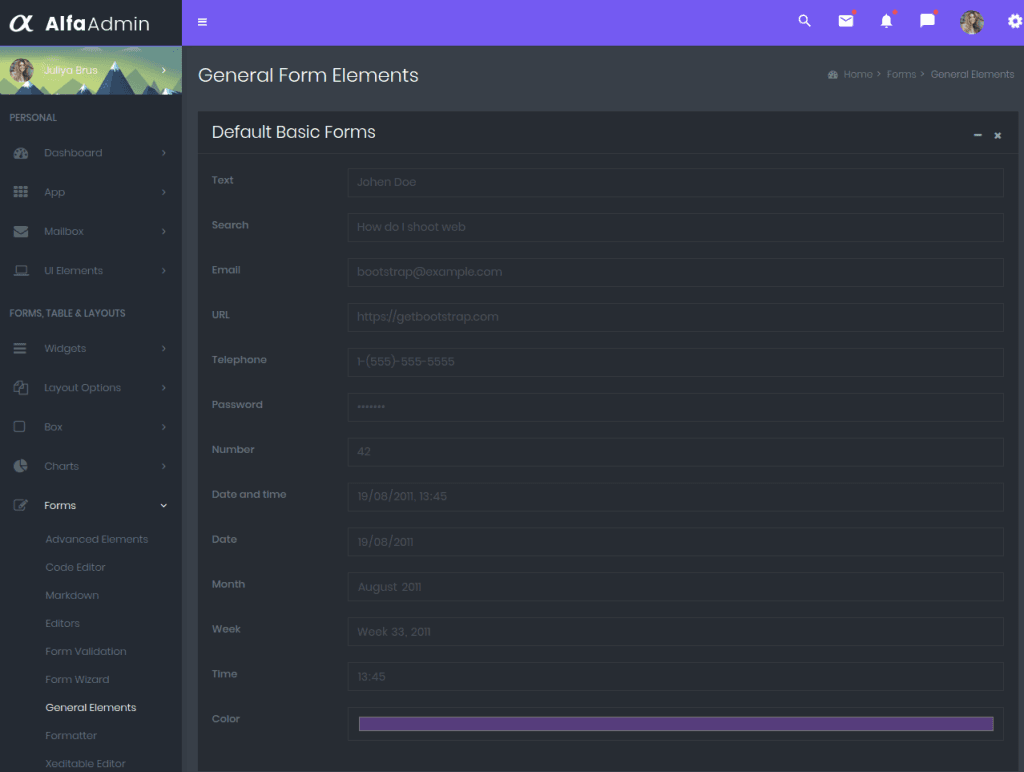Click the user avatar in top bar

971,22
